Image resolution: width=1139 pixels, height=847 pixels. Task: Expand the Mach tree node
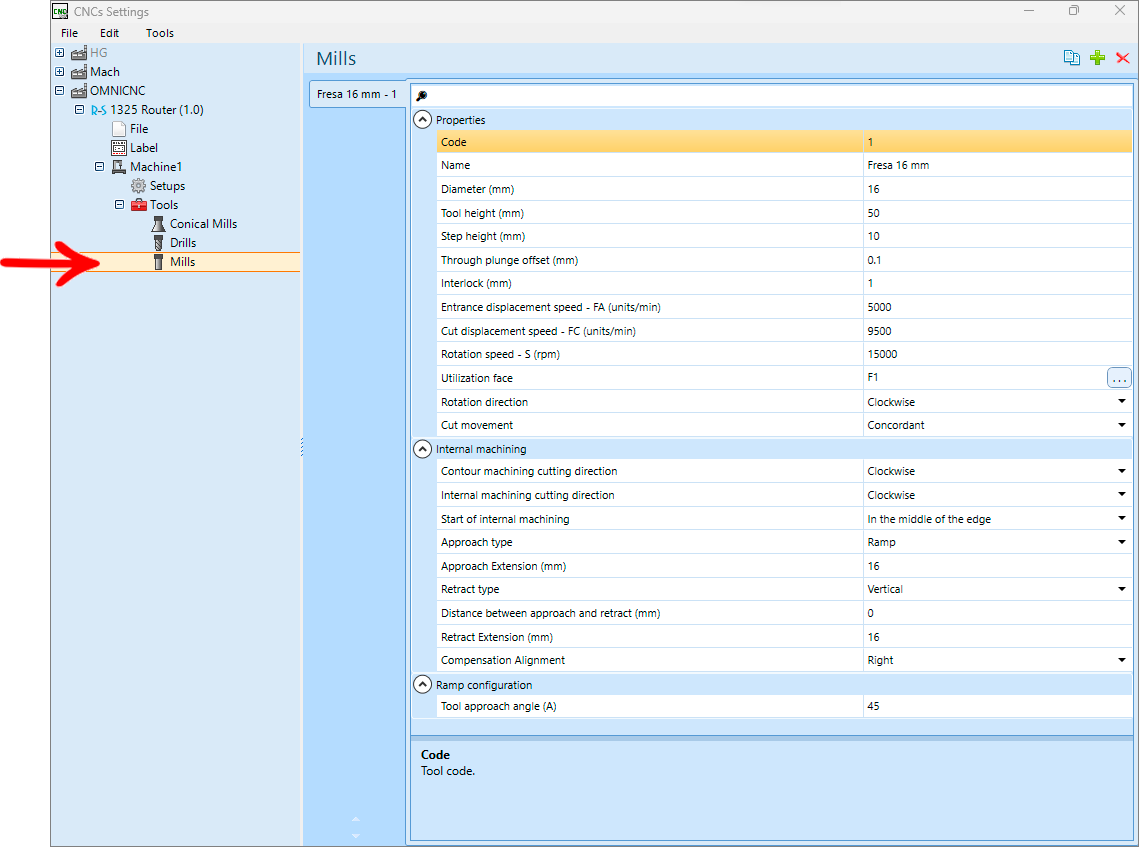60,72
